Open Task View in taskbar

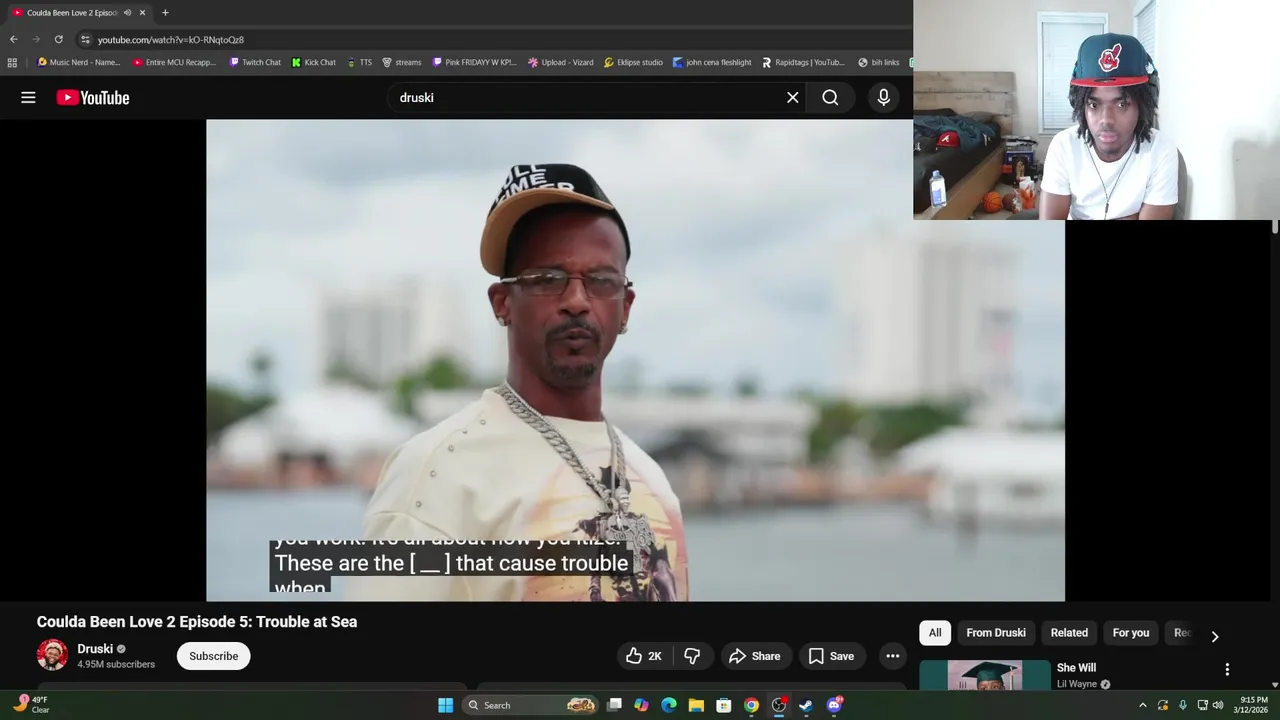click(614, 705)
